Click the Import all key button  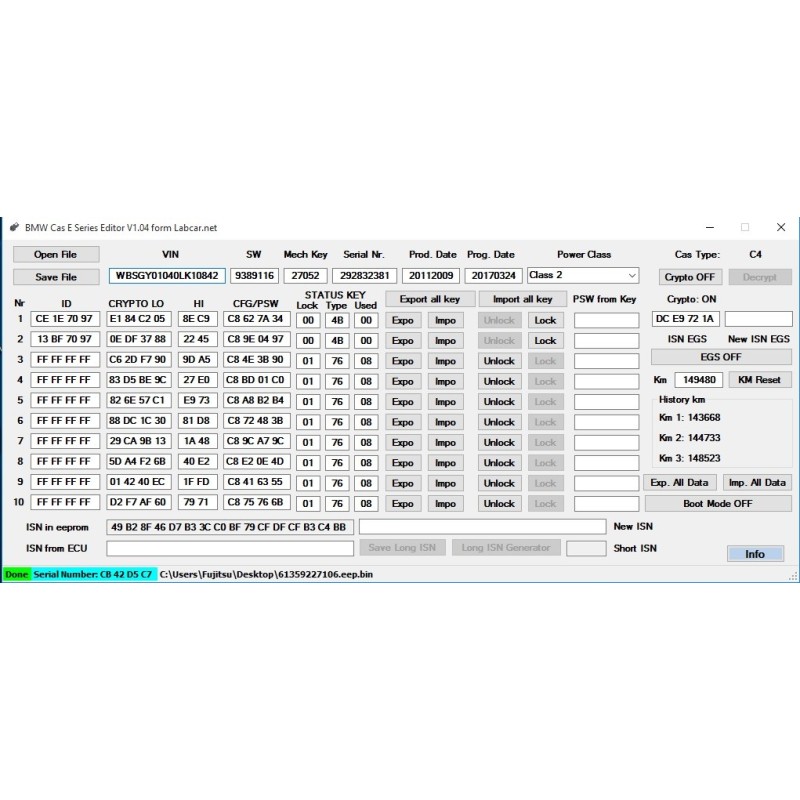(522, 299)
